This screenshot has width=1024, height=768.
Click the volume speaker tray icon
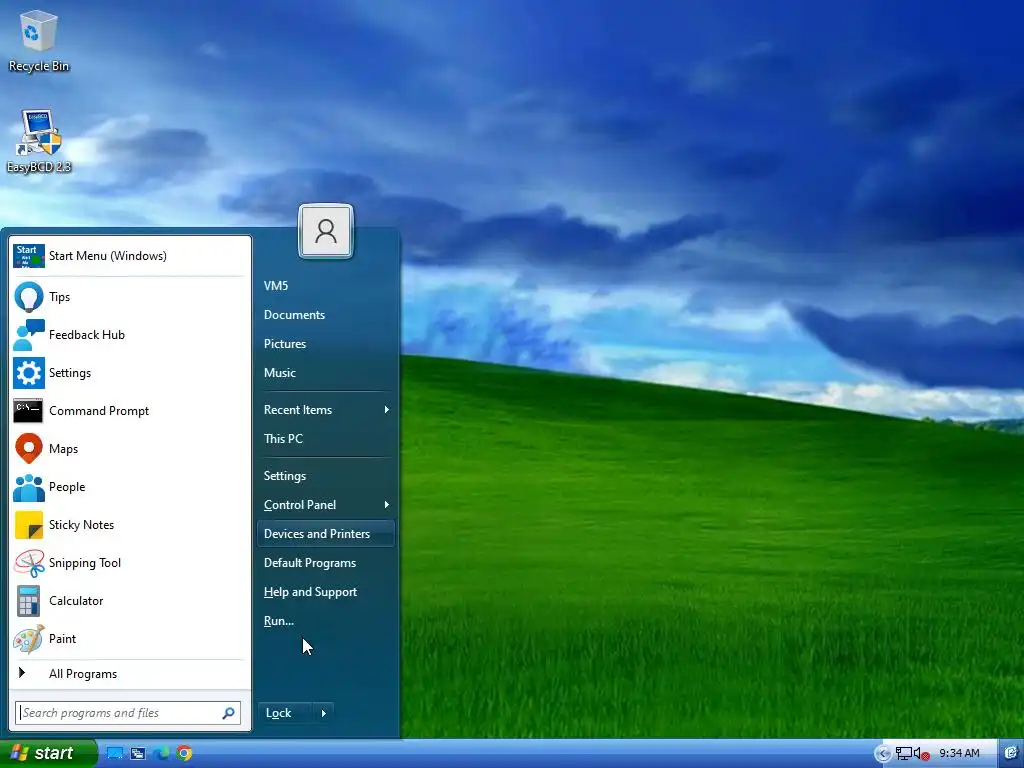921,754
